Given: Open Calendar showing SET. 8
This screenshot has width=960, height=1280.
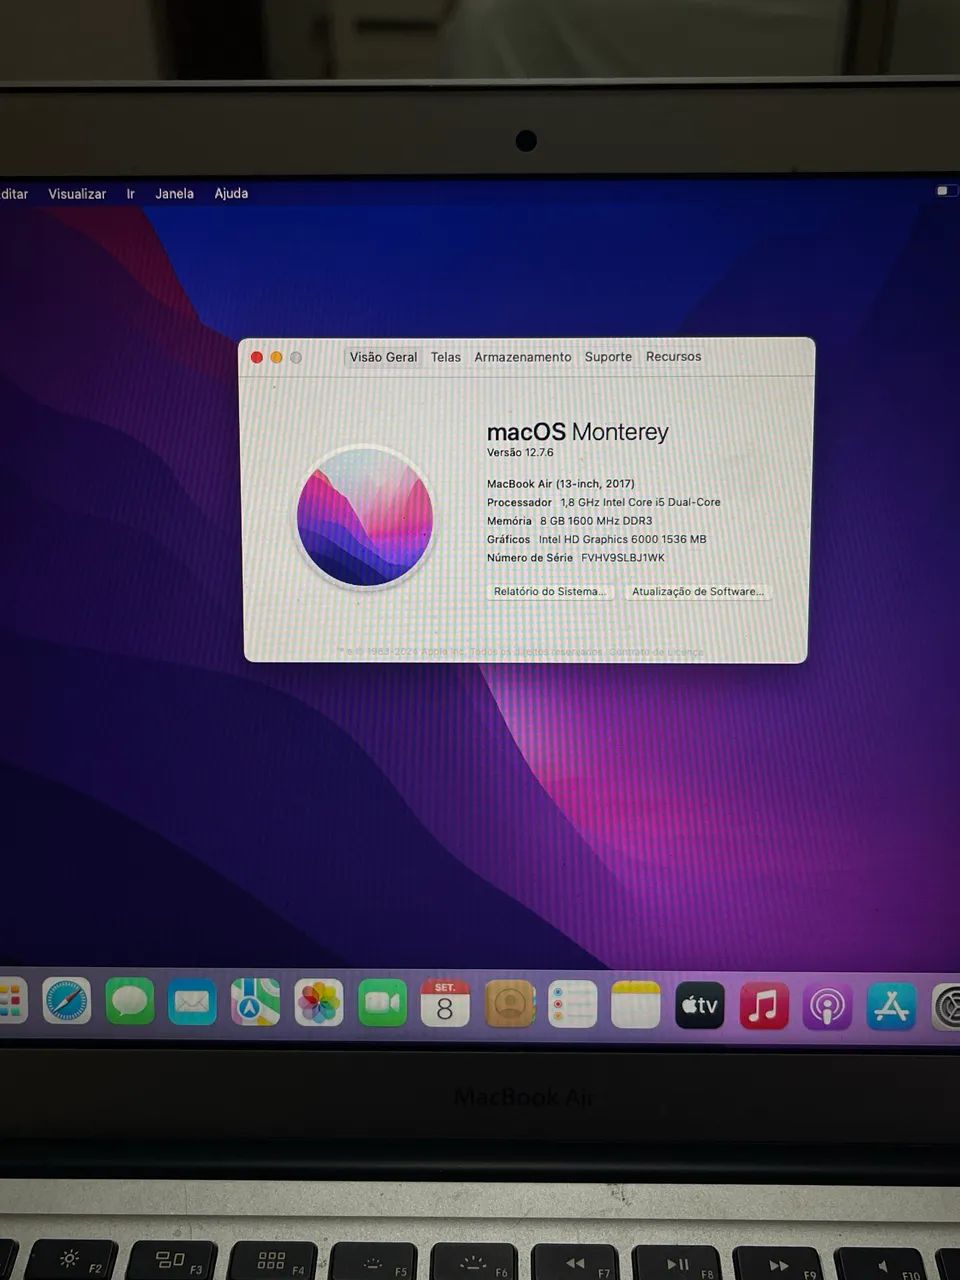Looking at the screenshot, I should 445,1003.
